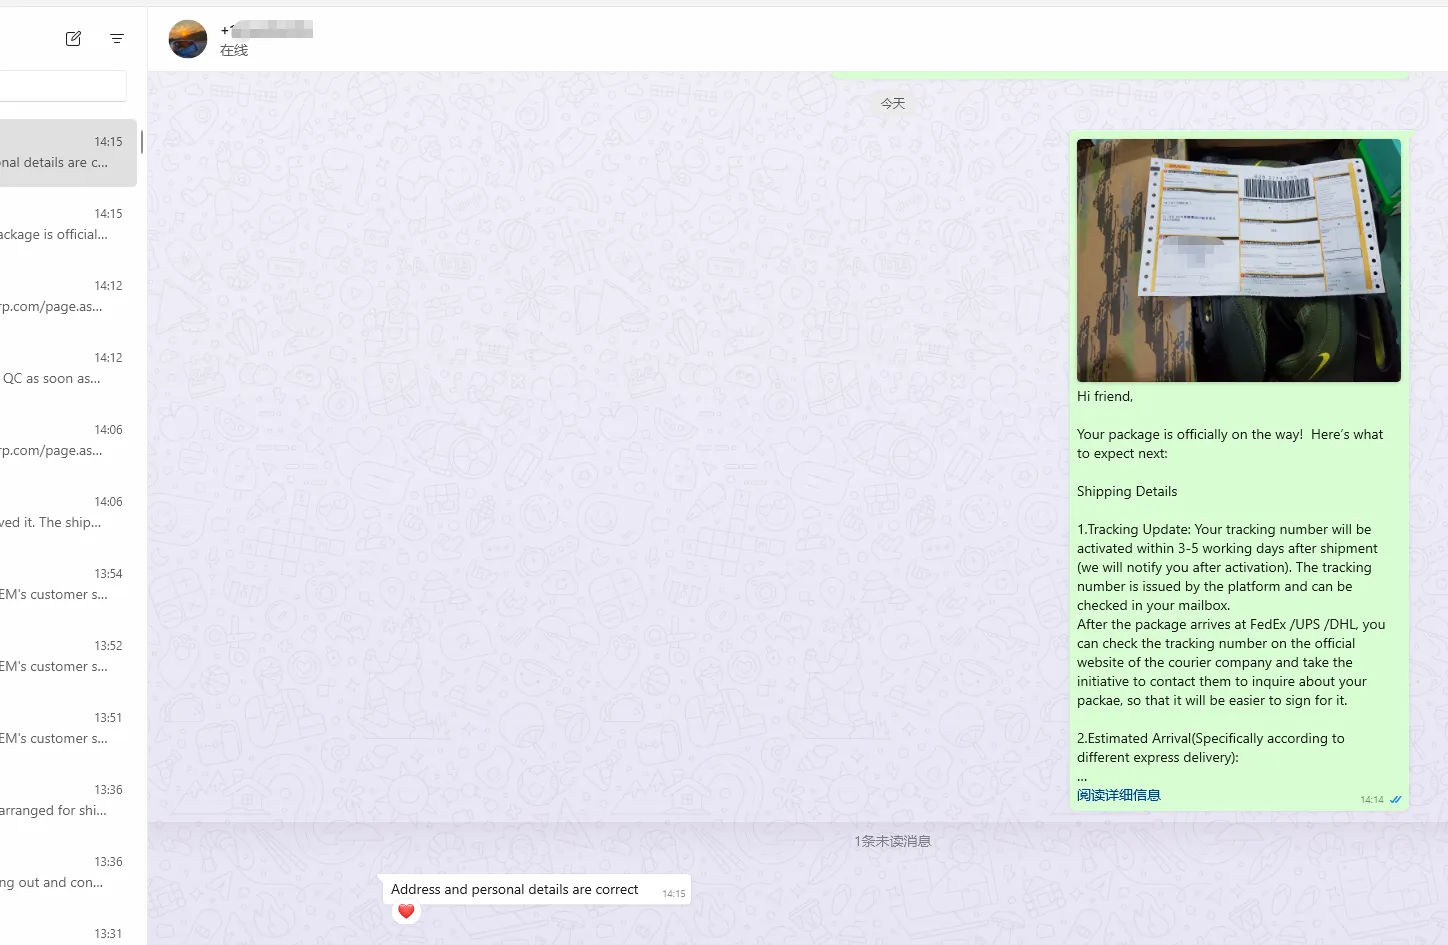Open the shipping label photo in the message
This screenshot has width=1448, height=945.
[1238, 260]
